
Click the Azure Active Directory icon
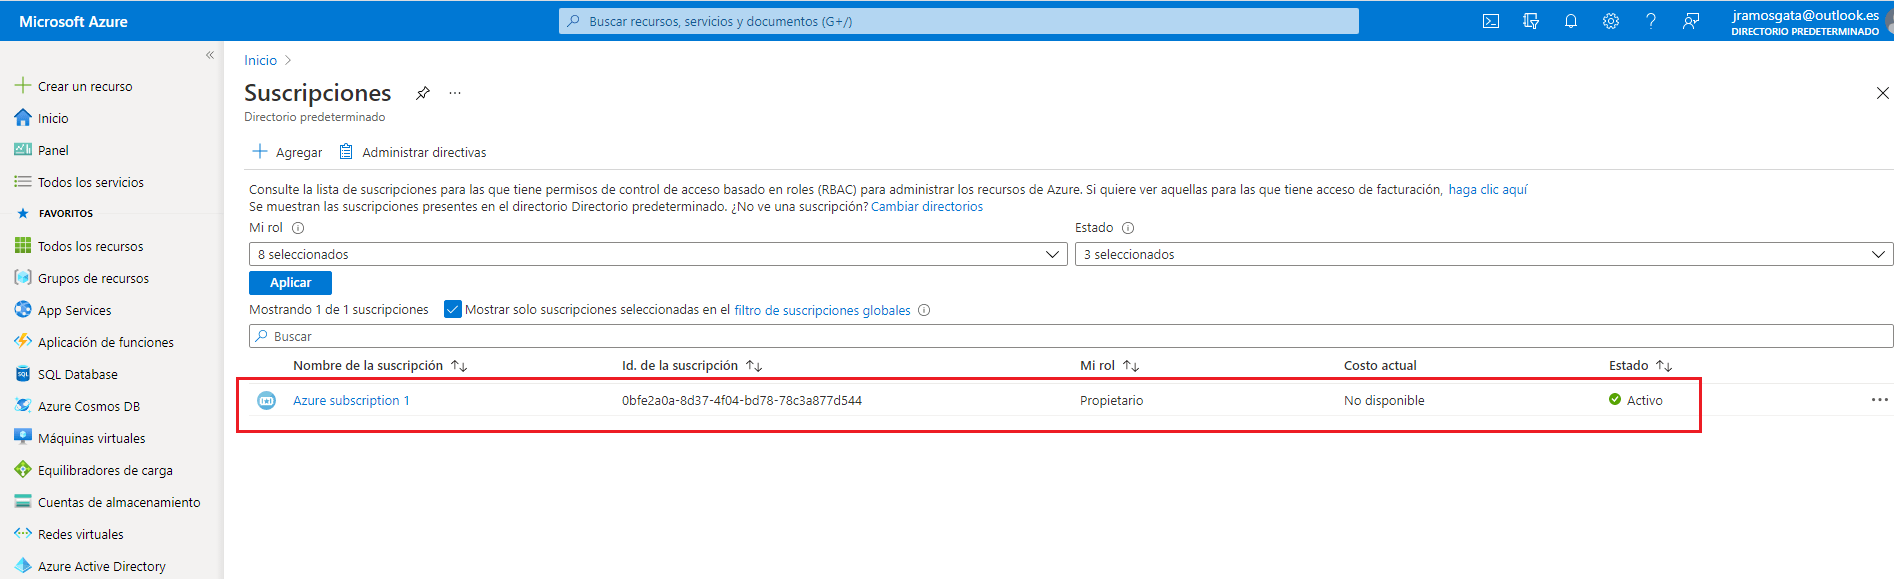23,566
